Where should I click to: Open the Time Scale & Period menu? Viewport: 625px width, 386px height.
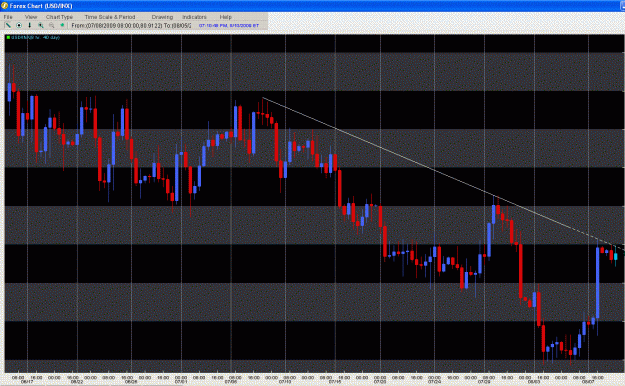[110, 17]
